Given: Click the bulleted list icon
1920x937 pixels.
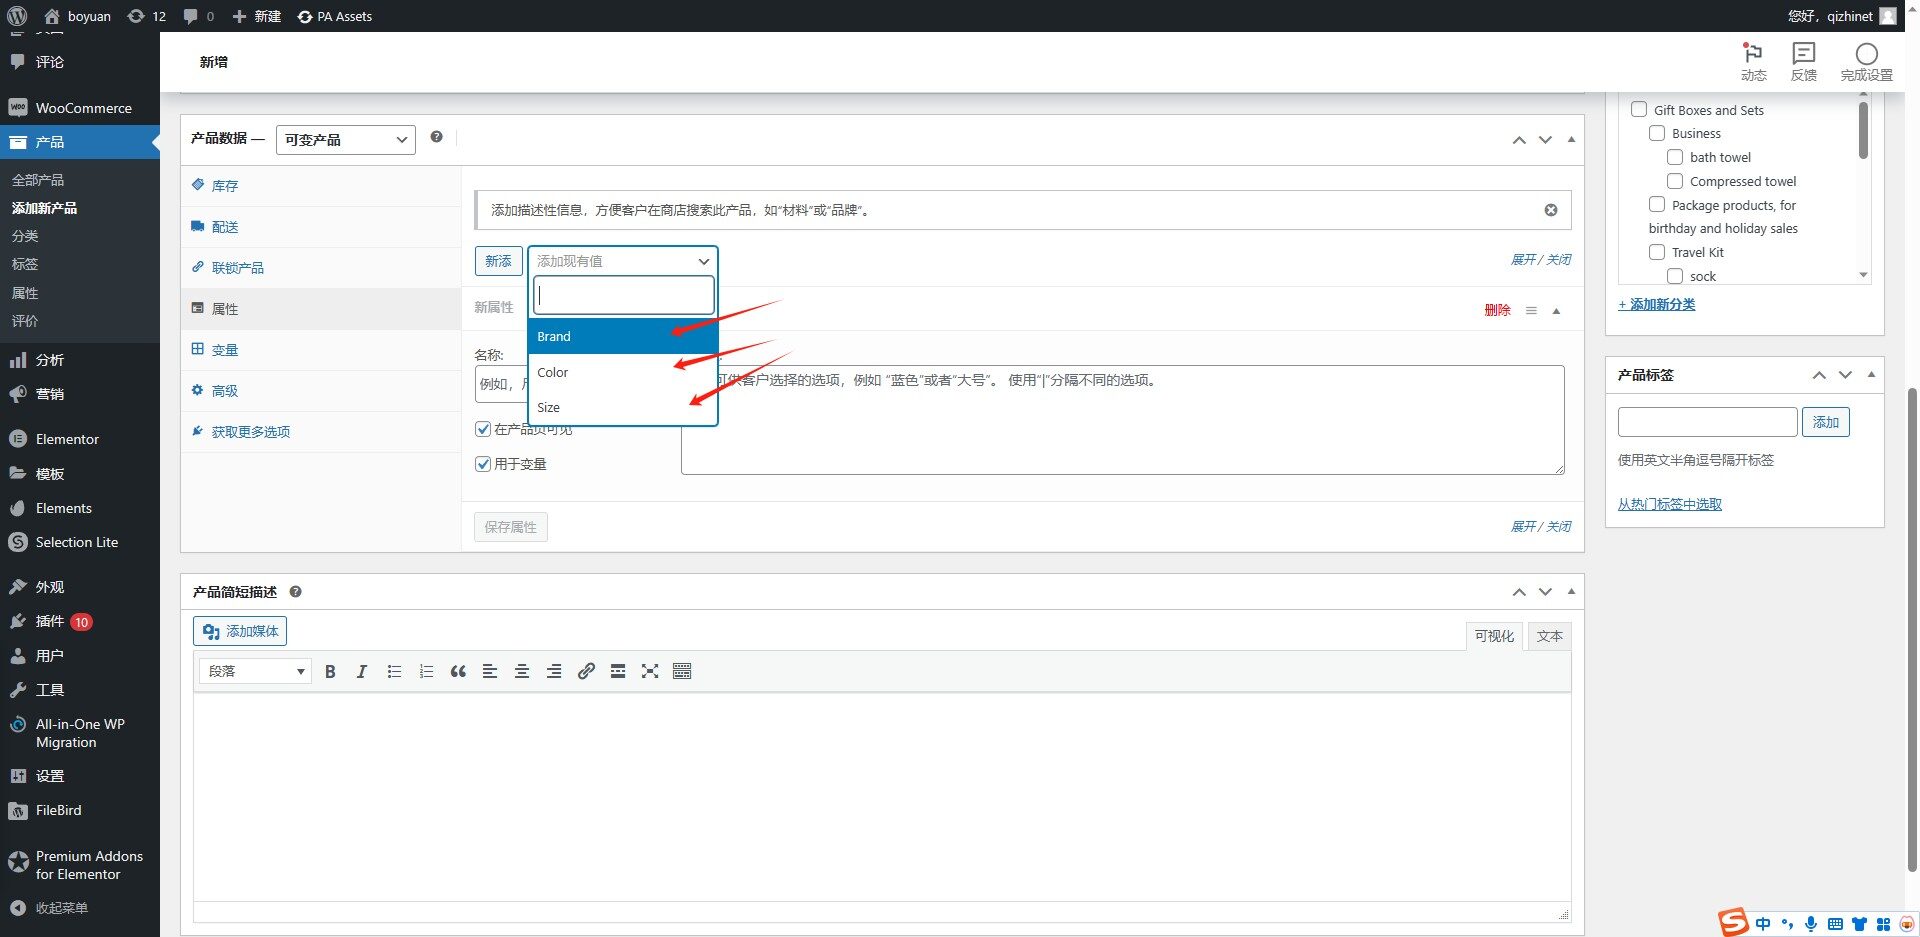Looking at the screenshot, I should (394, 672).
